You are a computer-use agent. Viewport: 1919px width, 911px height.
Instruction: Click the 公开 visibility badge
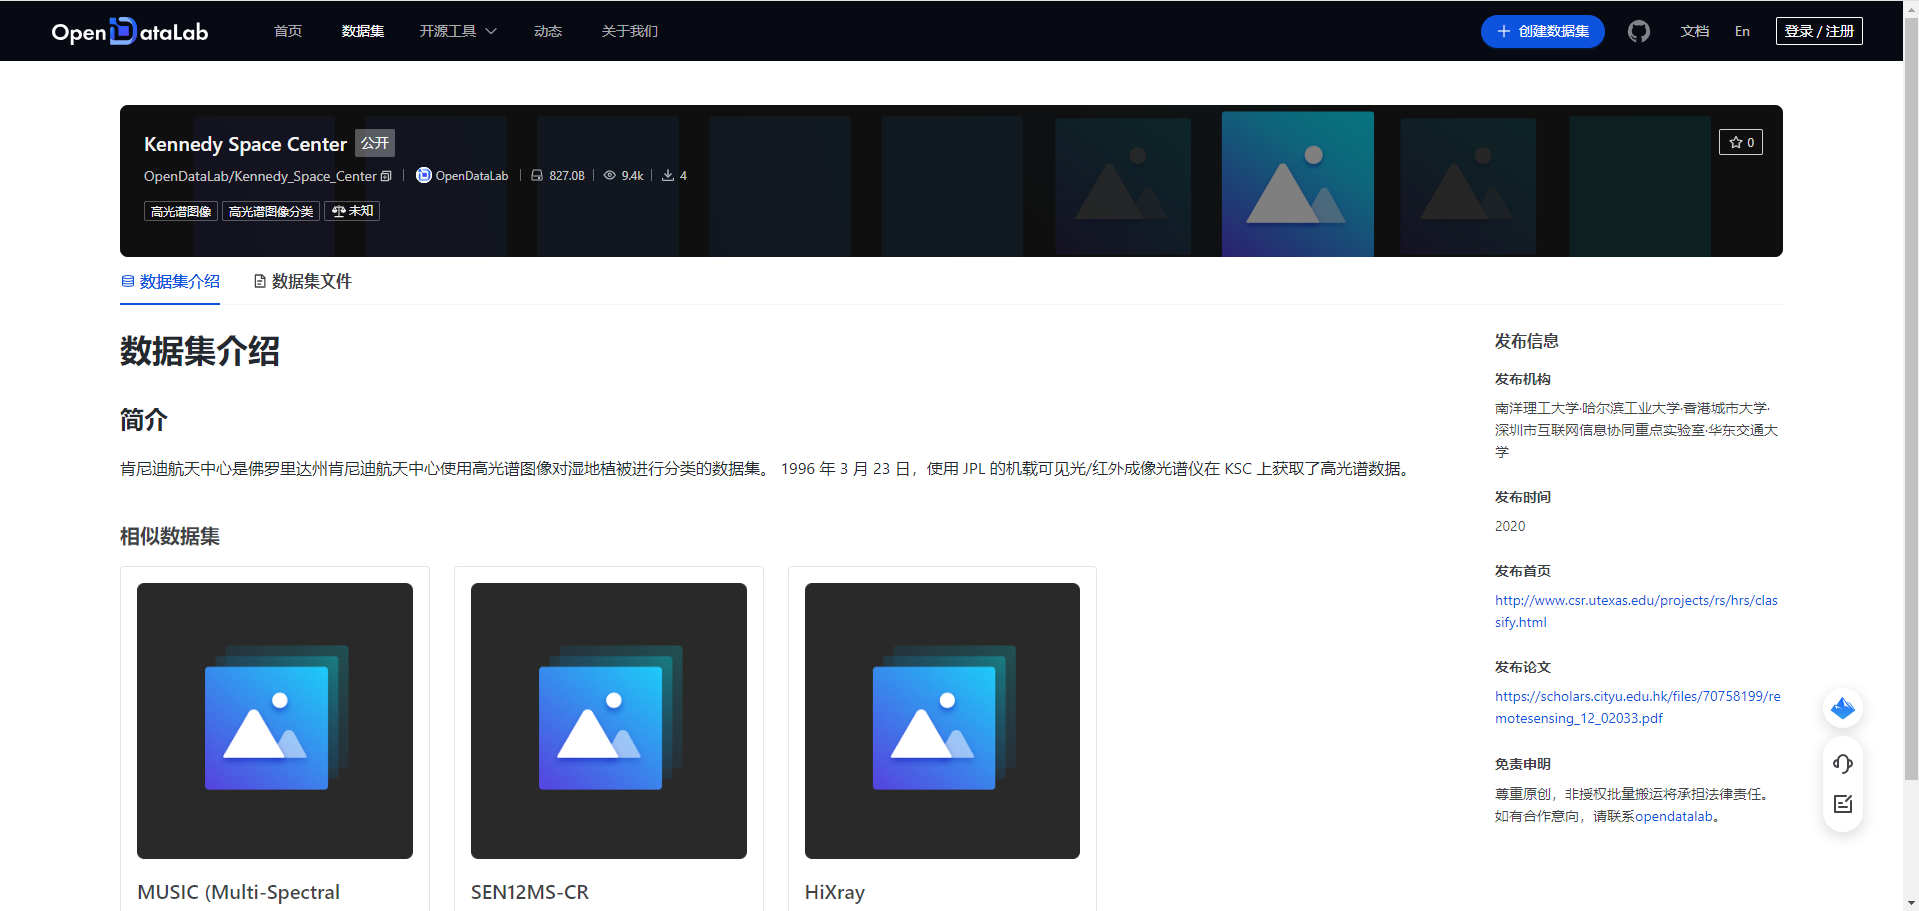click(374, 143)
